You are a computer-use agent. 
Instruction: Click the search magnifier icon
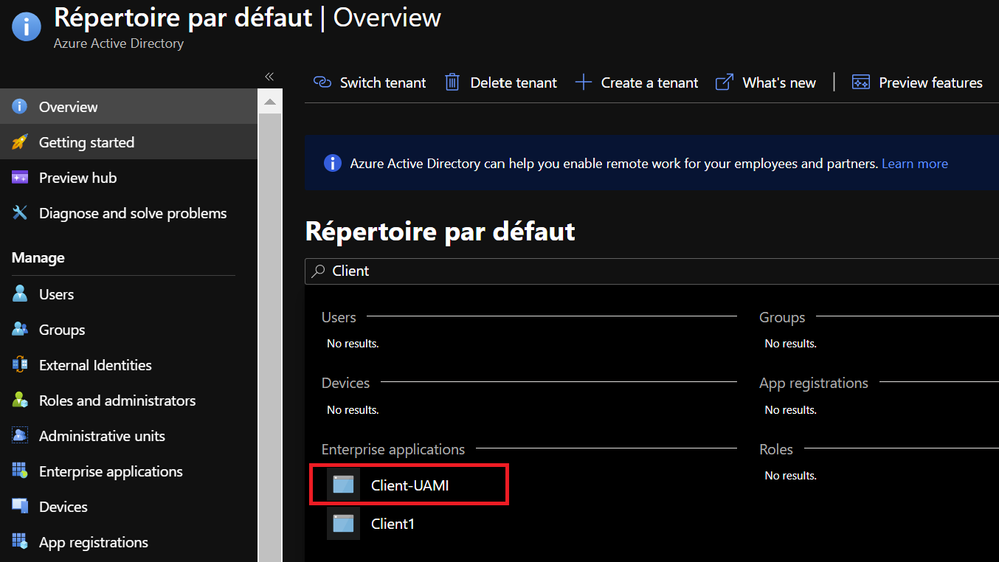[319, 271]
